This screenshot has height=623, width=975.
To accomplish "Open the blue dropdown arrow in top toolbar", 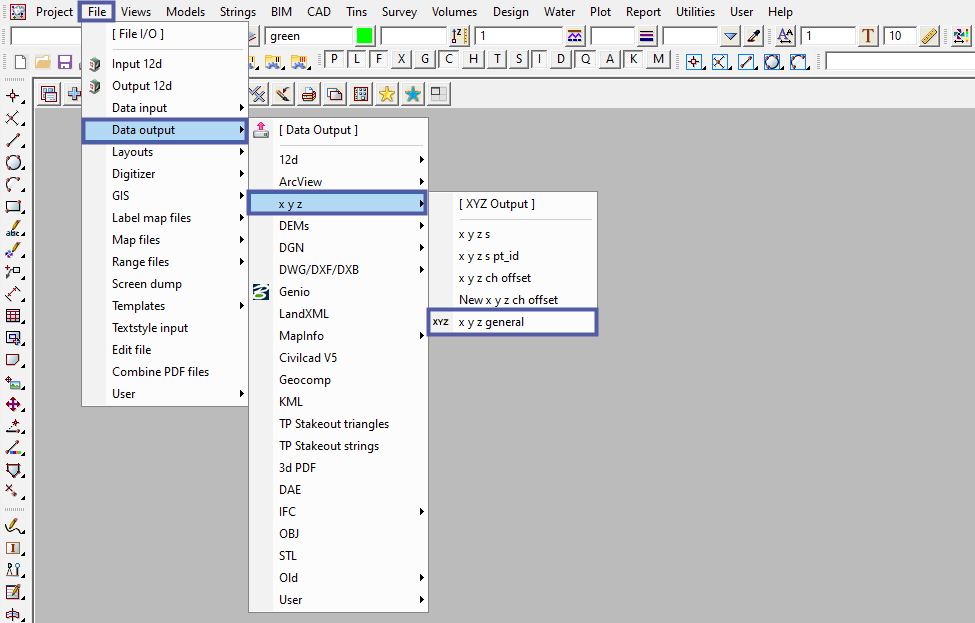I will point(731,36).
